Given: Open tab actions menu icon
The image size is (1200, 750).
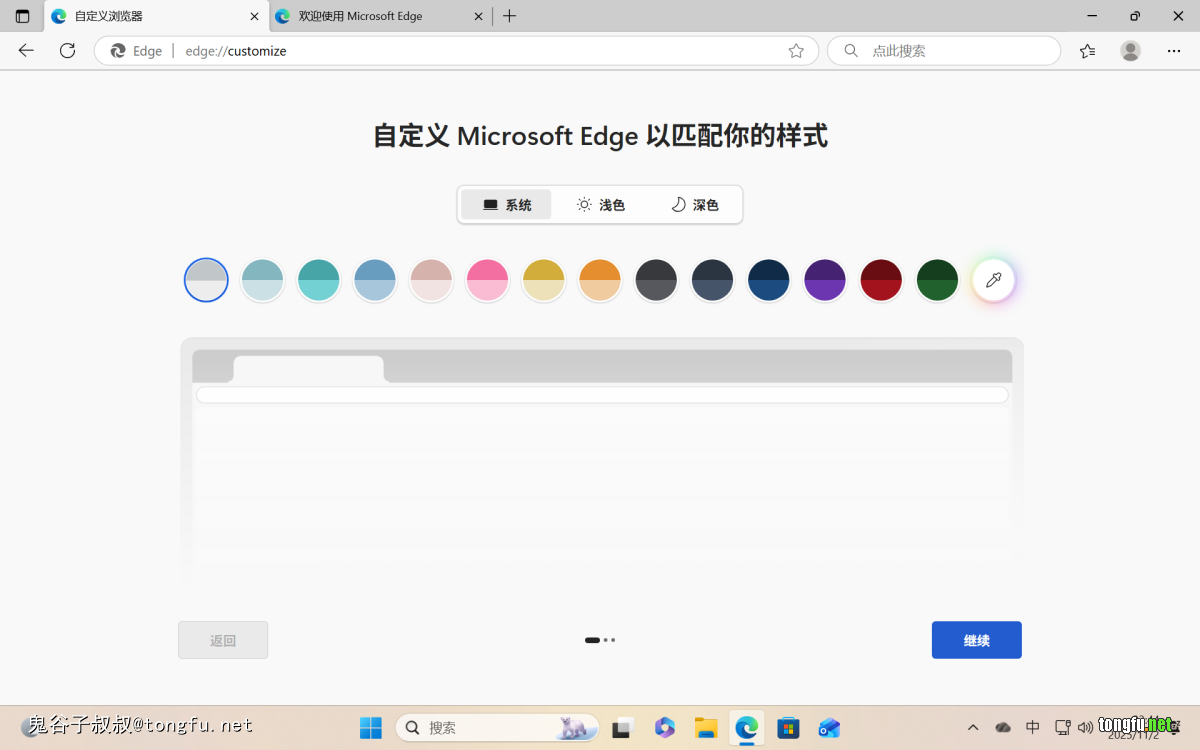Looking at the screenshot, I should pyautogui.click(x=22, y=16).
